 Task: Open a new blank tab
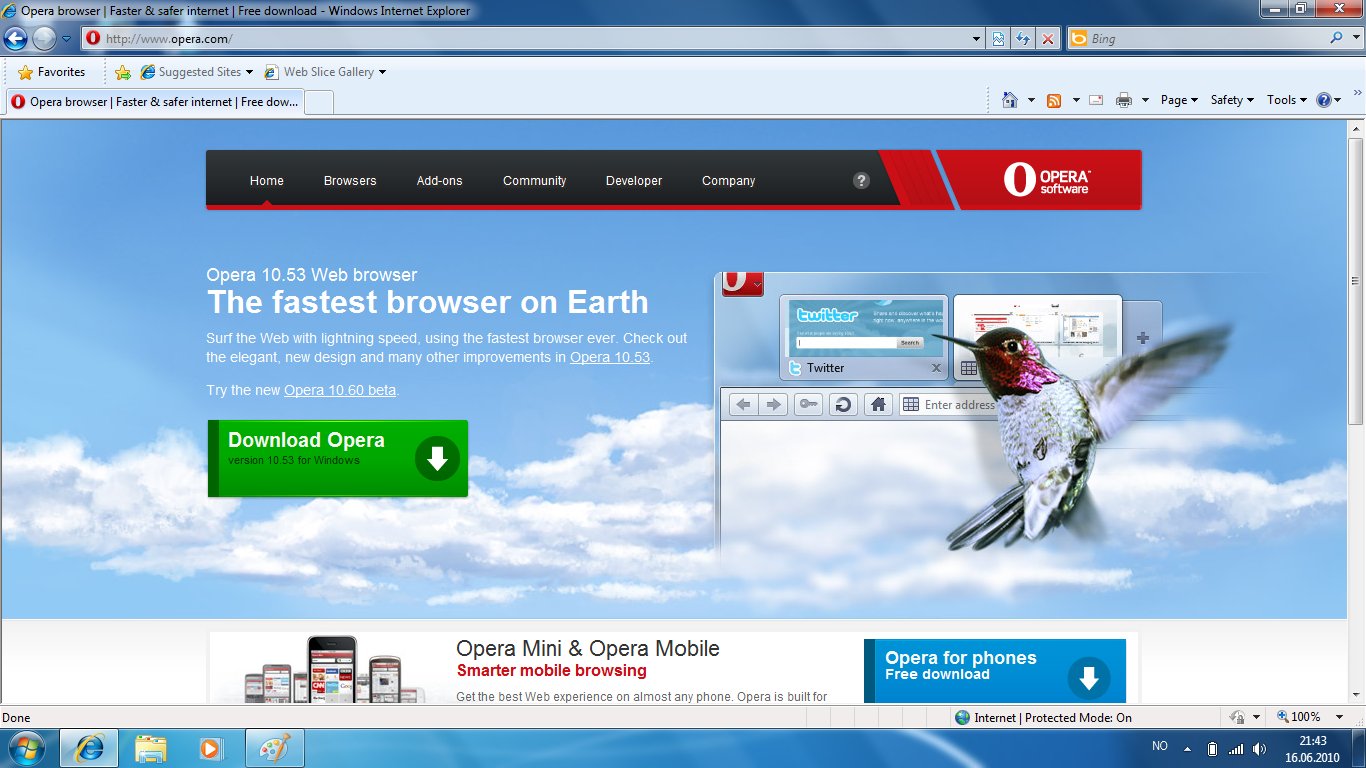[x=318, y=102]
